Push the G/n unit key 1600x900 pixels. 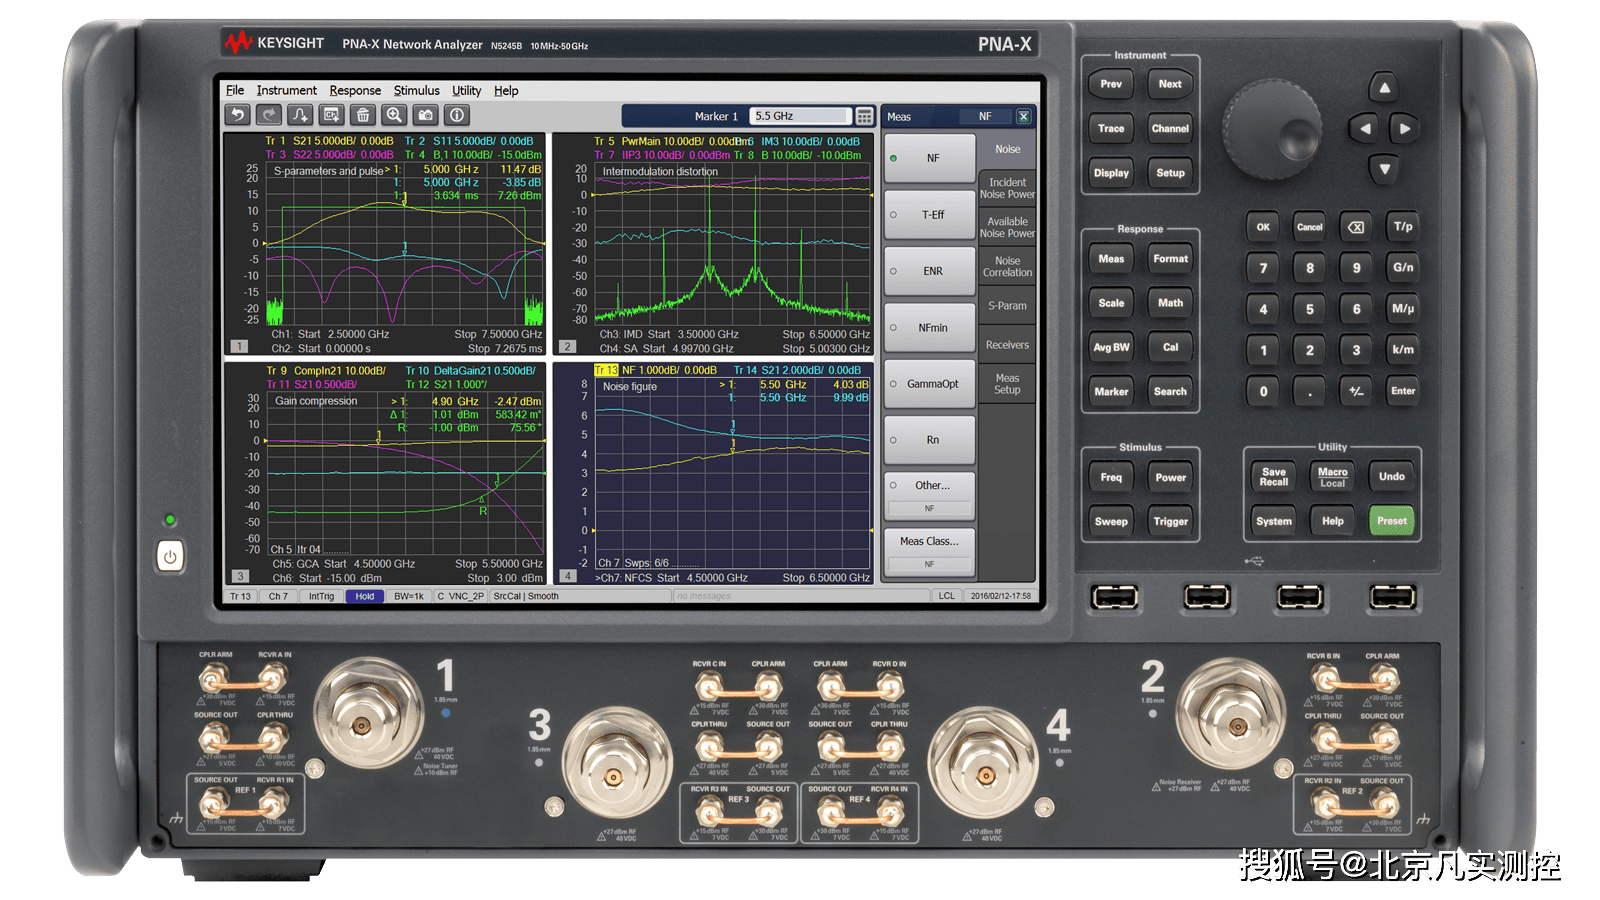pos(1403,268)
